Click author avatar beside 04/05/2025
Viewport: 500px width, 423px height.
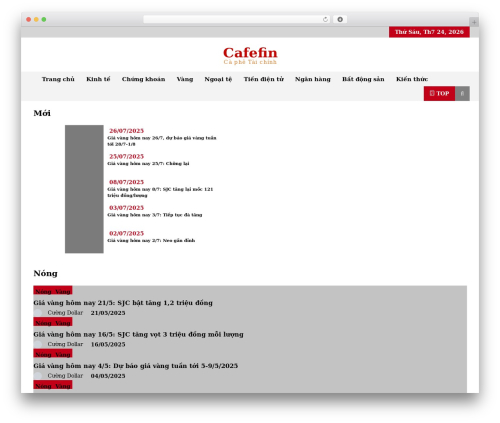tap(38, 376)
